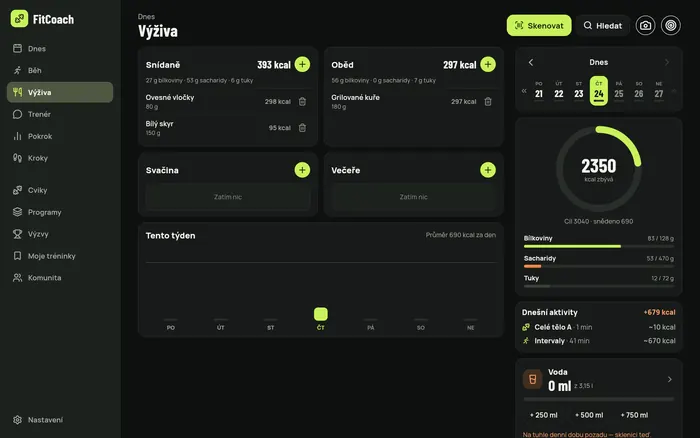
Task: Jump back a week with double chevron
Action: [x=524, y=91]
